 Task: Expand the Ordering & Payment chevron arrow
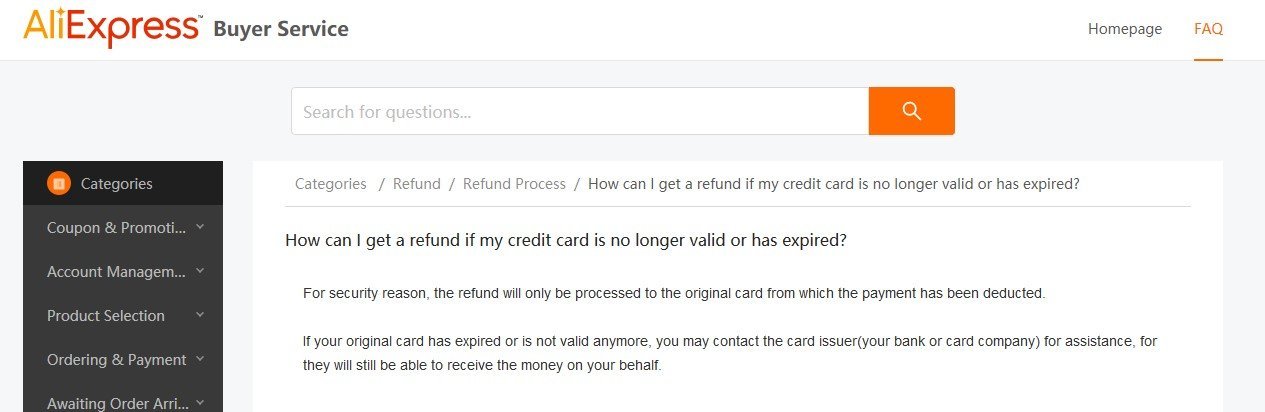click(x=200, y=359)
